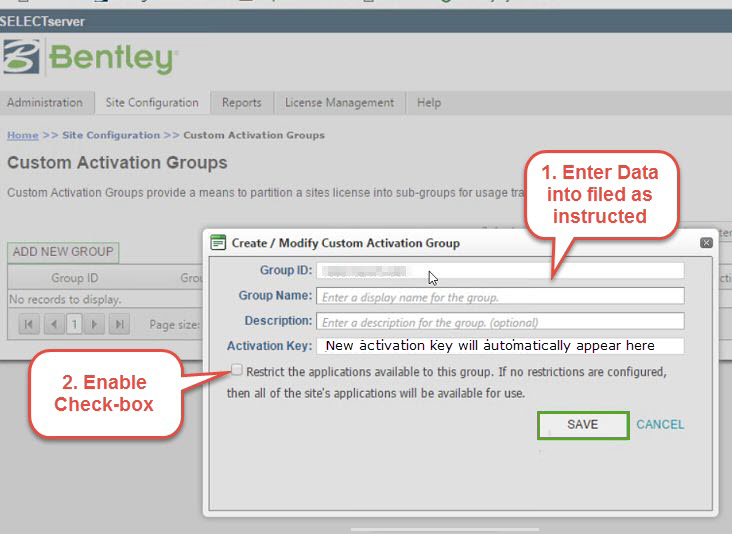Select page 1 in the pager

74,324
